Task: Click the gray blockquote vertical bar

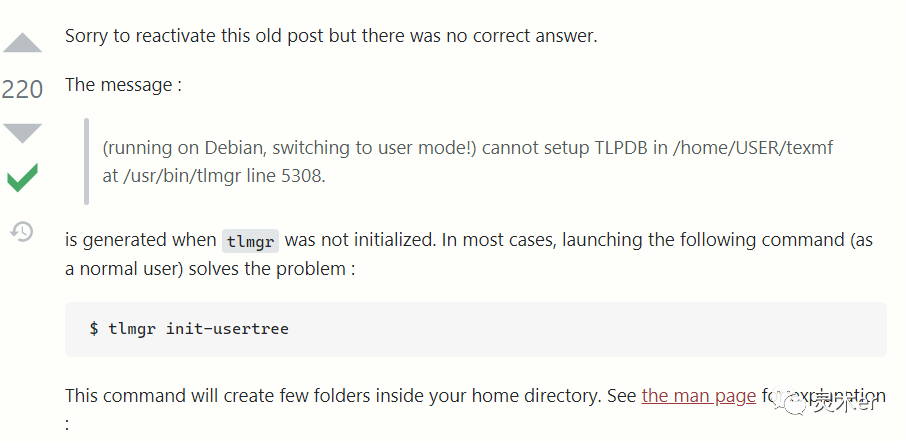Action: click(x=86, y=162)
